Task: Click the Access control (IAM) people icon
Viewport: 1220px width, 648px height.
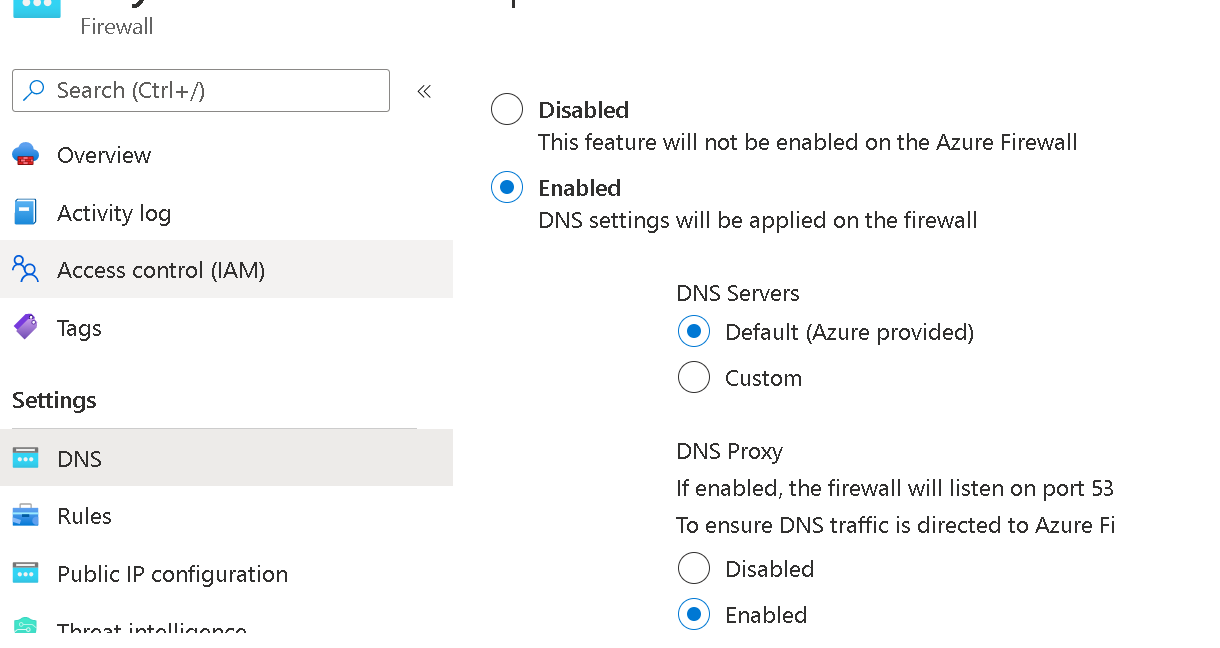Action: (25, 269)
